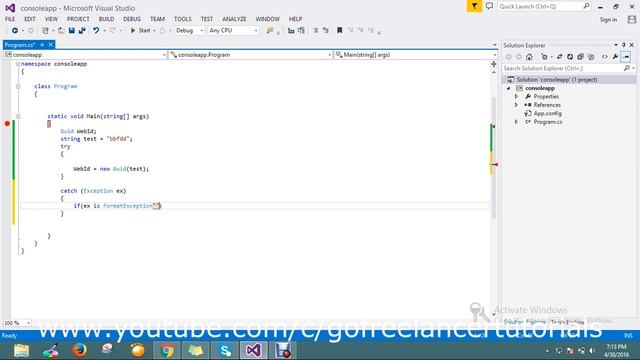Image resolution: width=640 pixels, height=360 pixels.
Task: Expand the Properties tree node
Action: [516, 97]
